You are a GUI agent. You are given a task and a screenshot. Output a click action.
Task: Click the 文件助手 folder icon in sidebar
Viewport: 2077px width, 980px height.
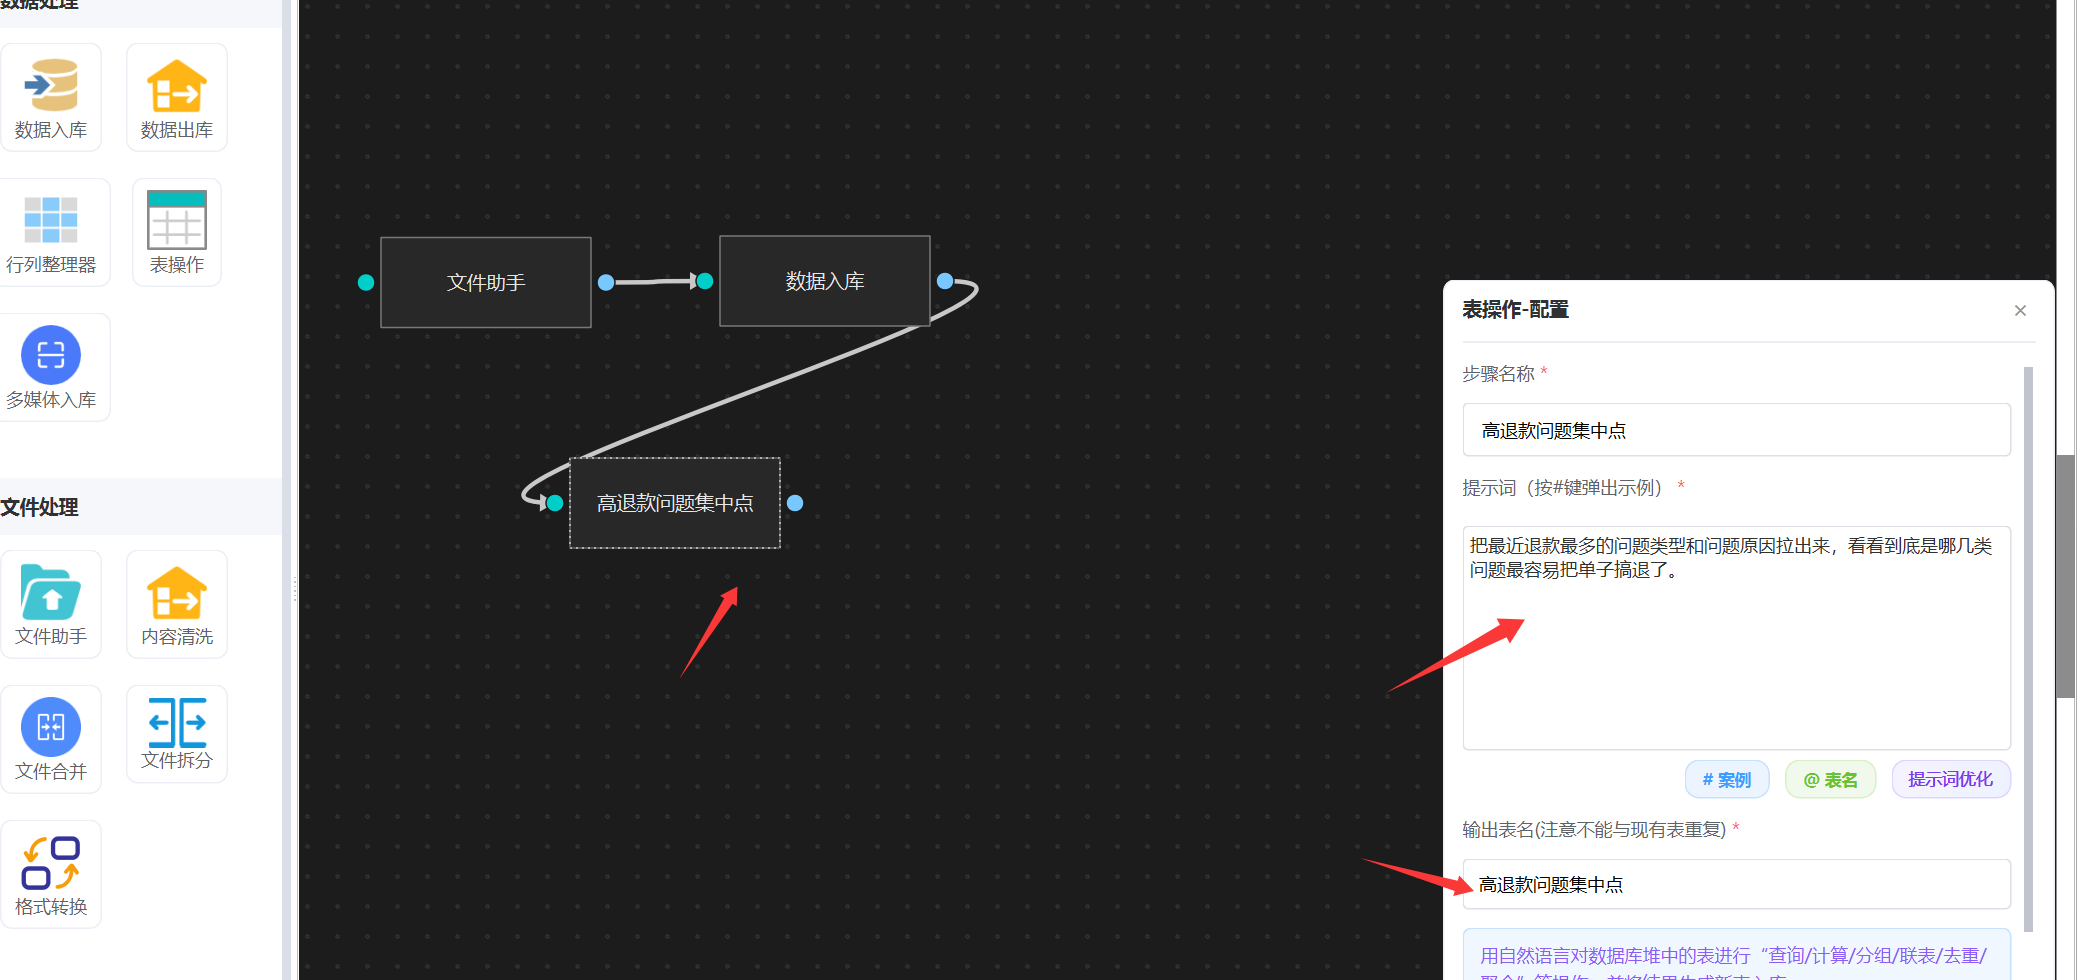coord(51,593)
